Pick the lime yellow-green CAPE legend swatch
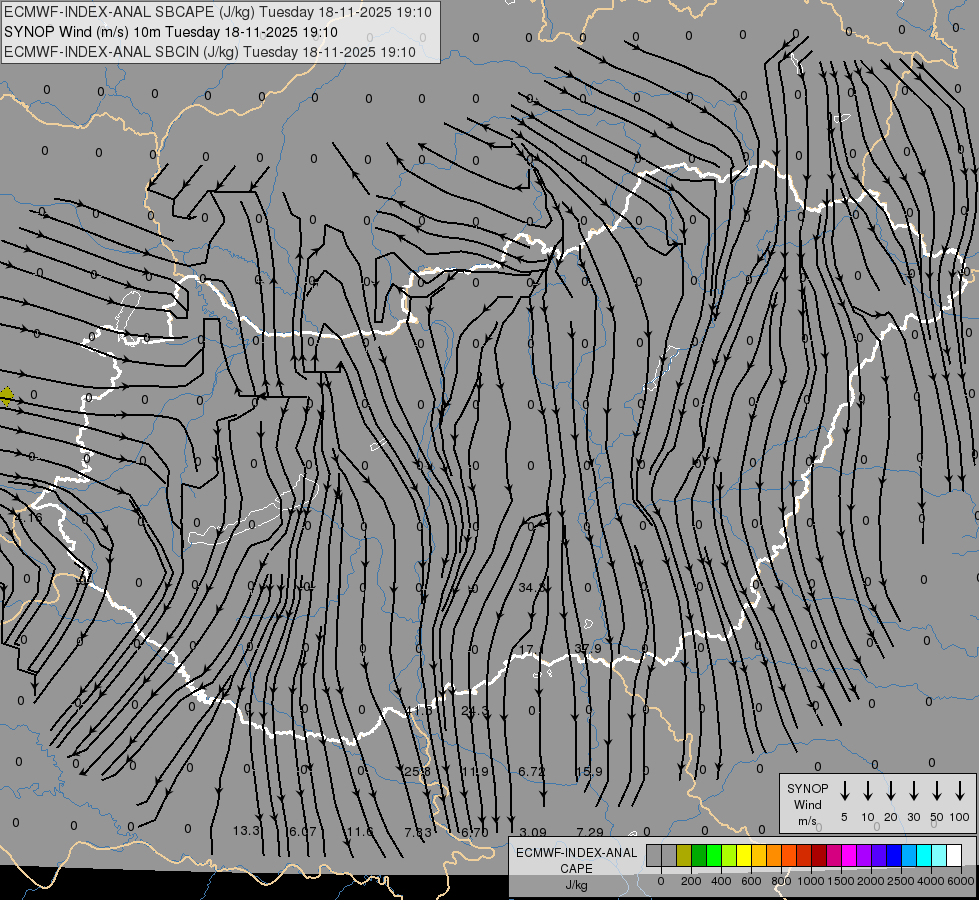Viewport: 979px width, 900px height. click(729, 855)
